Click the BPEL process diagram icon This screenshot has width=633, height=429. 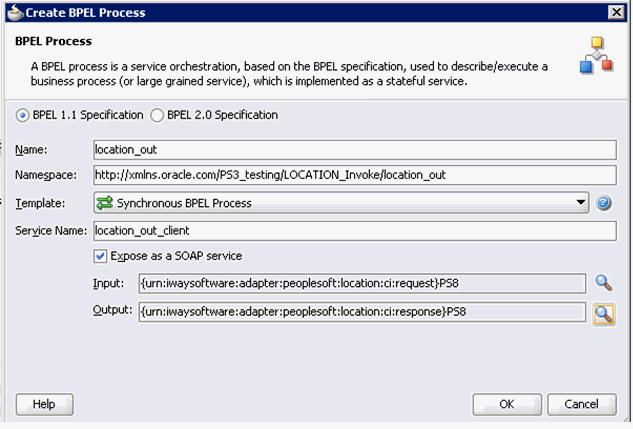coord(596,55)
